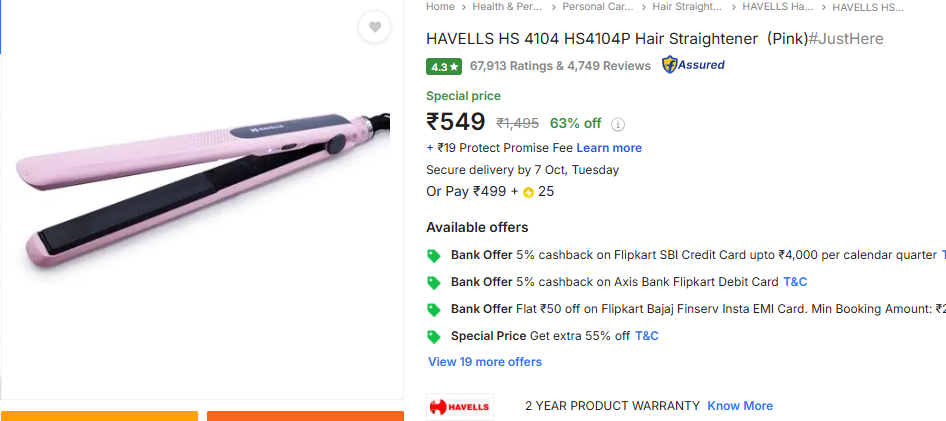This screenshot has height=421, width=946.
Task: Expand View 19 more offers
Action: [x=485, y=362]
